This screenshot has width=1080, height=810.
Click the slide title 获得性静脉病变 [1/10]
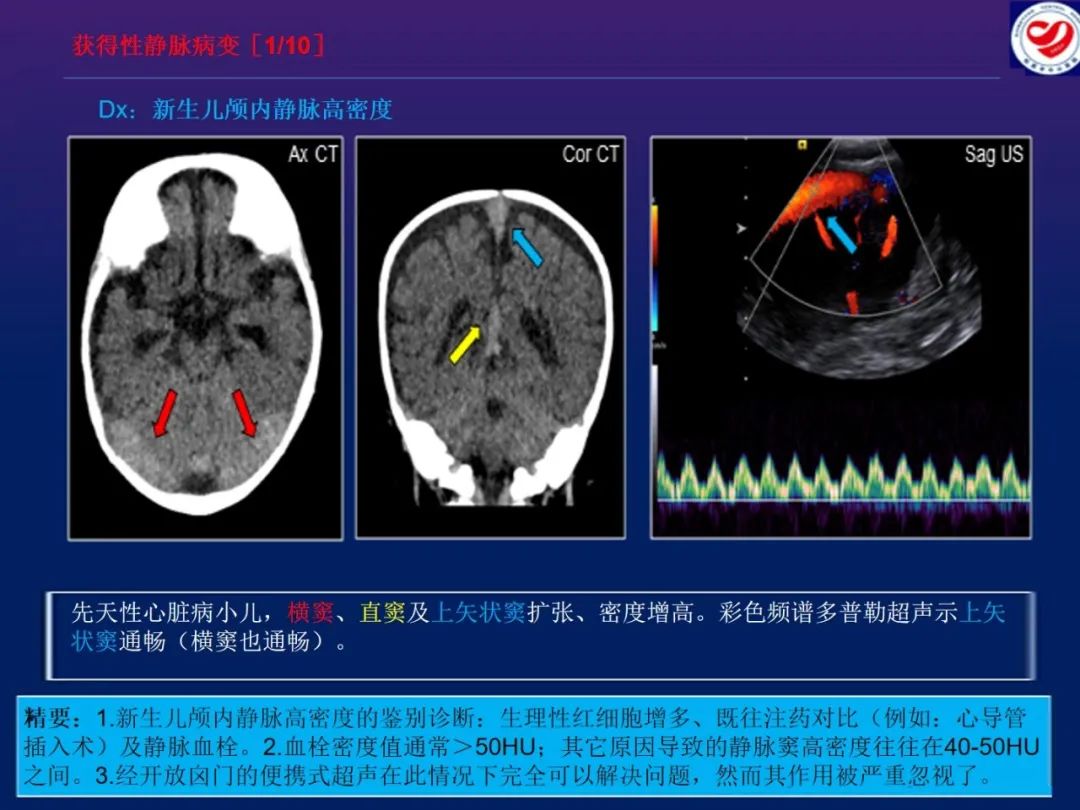click(x=199, y=45)
